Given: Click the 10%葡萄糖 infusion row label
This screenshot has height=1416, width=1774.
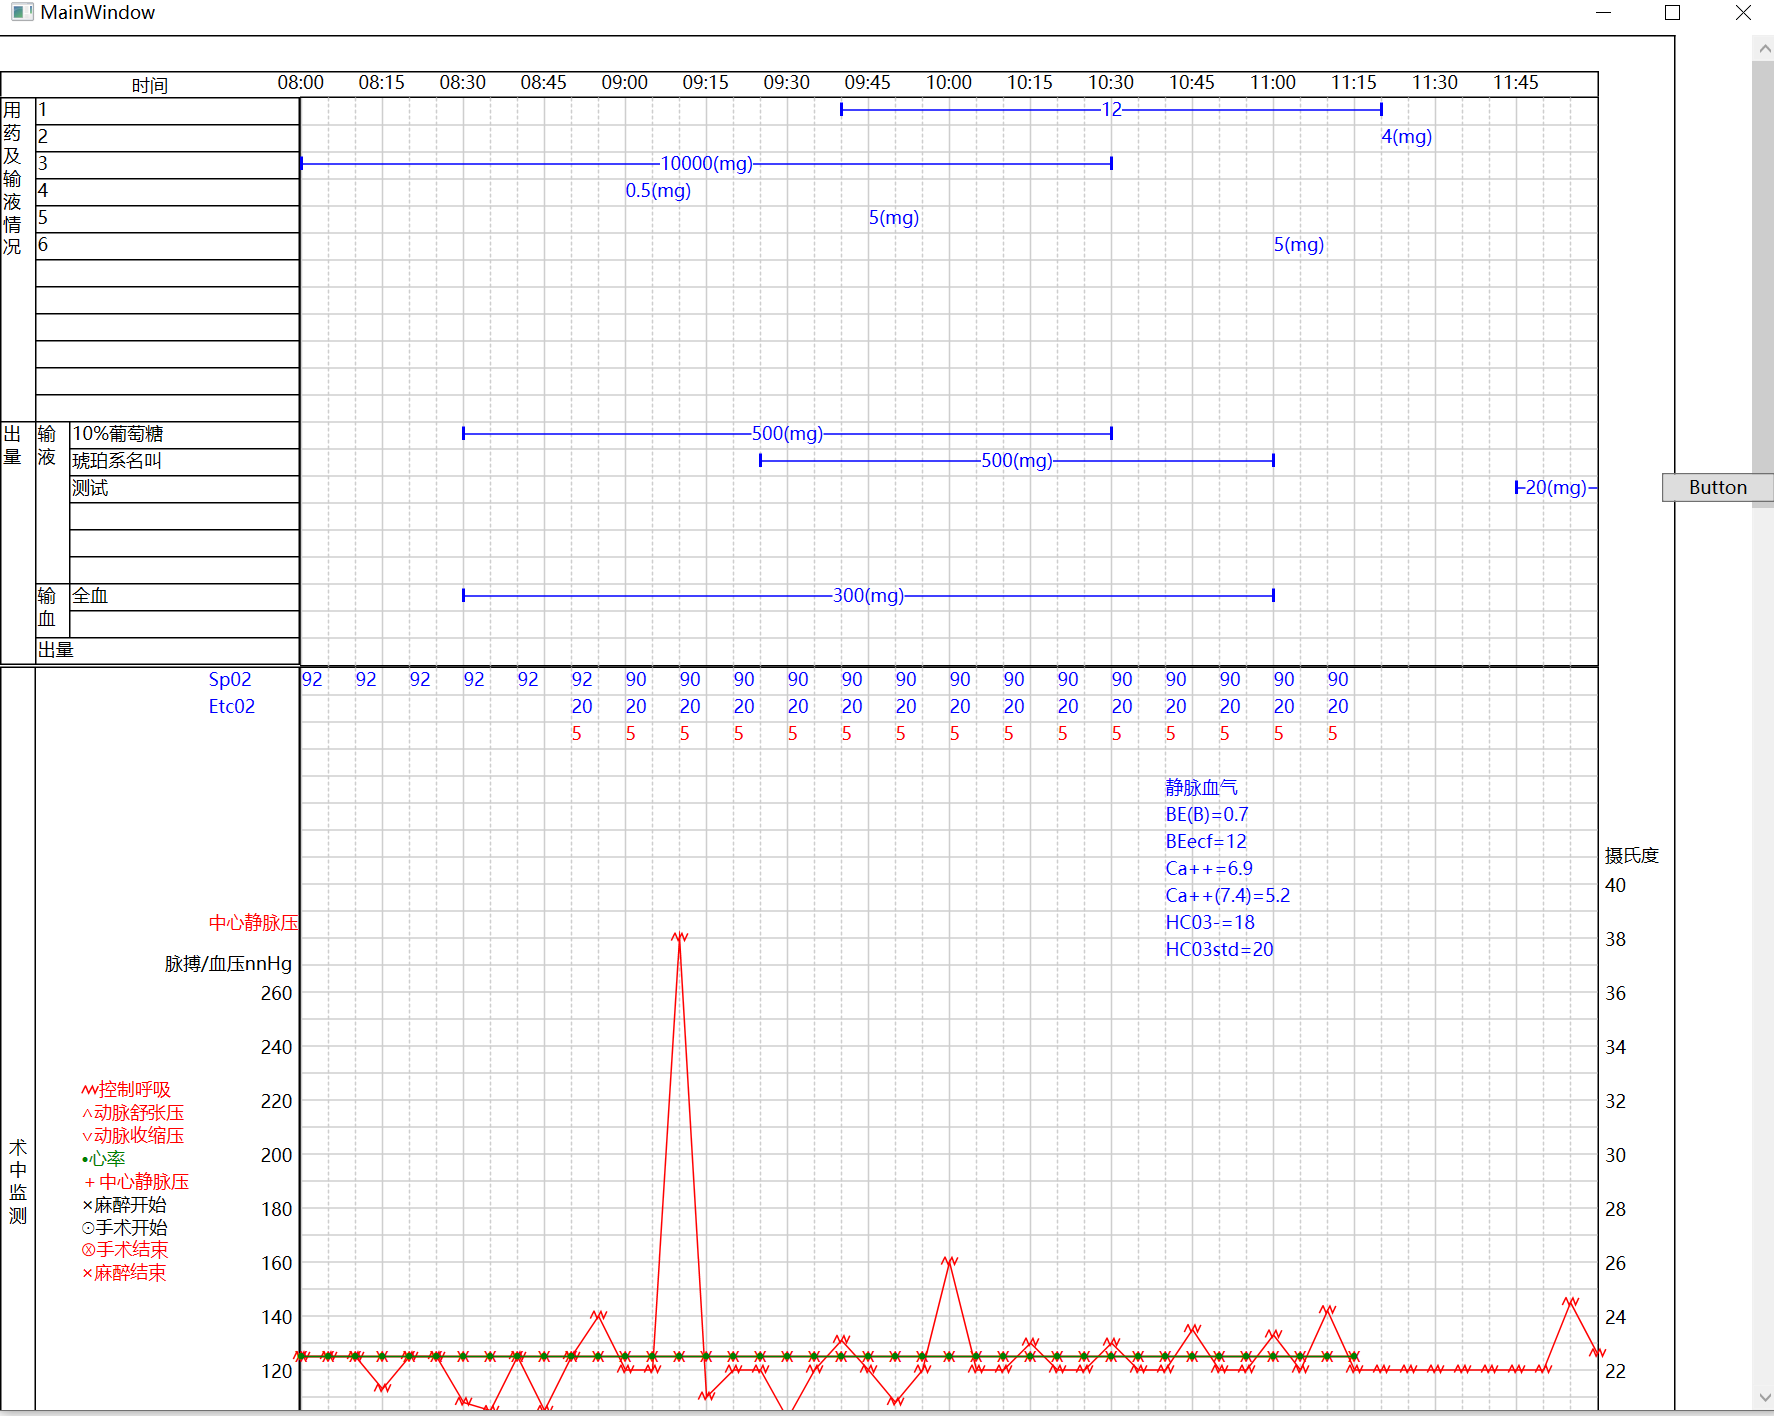Looking at the screenshot, I should click(x=118, y=433).
